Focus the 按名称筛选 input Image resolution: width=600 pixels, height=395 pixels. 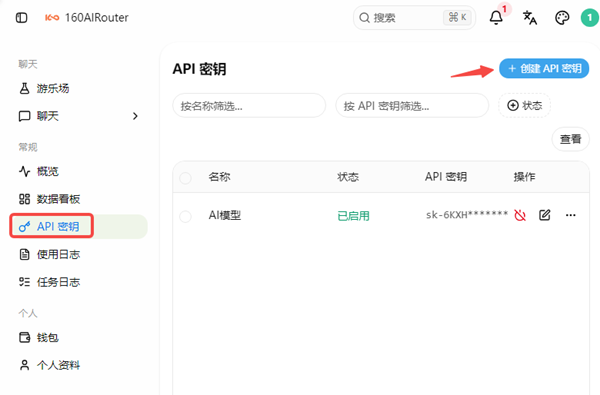click(249, 106)
